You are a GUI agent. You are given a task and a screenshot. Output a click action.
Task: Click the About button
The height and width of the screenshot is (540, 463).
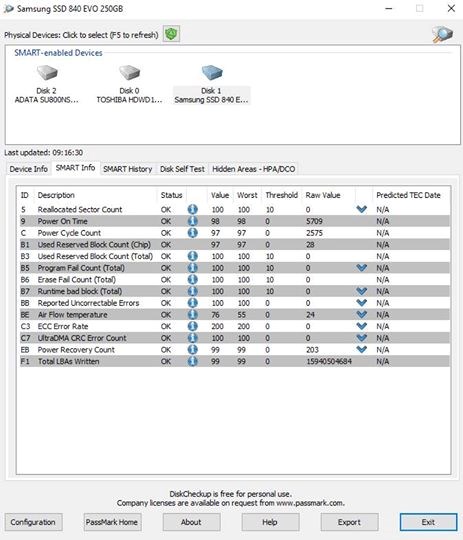point(191,522)
